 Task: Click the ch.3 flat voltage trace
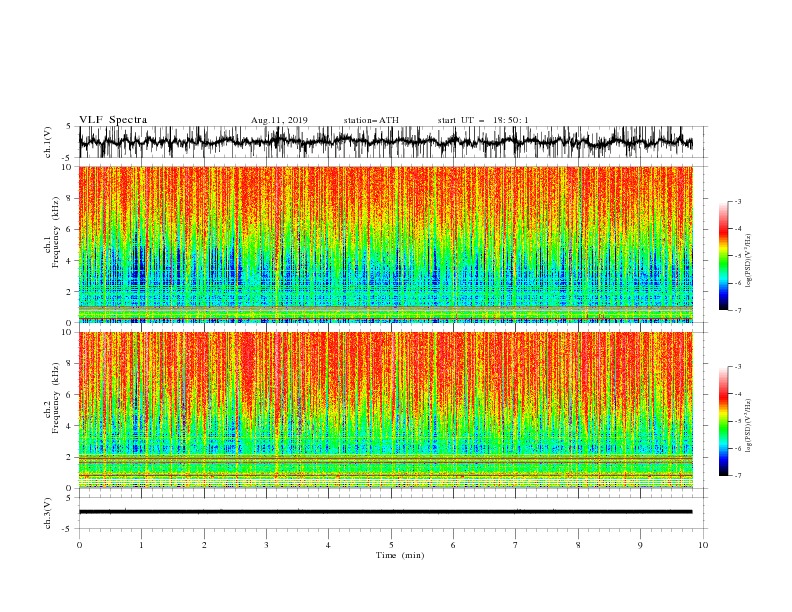point(385,512)
